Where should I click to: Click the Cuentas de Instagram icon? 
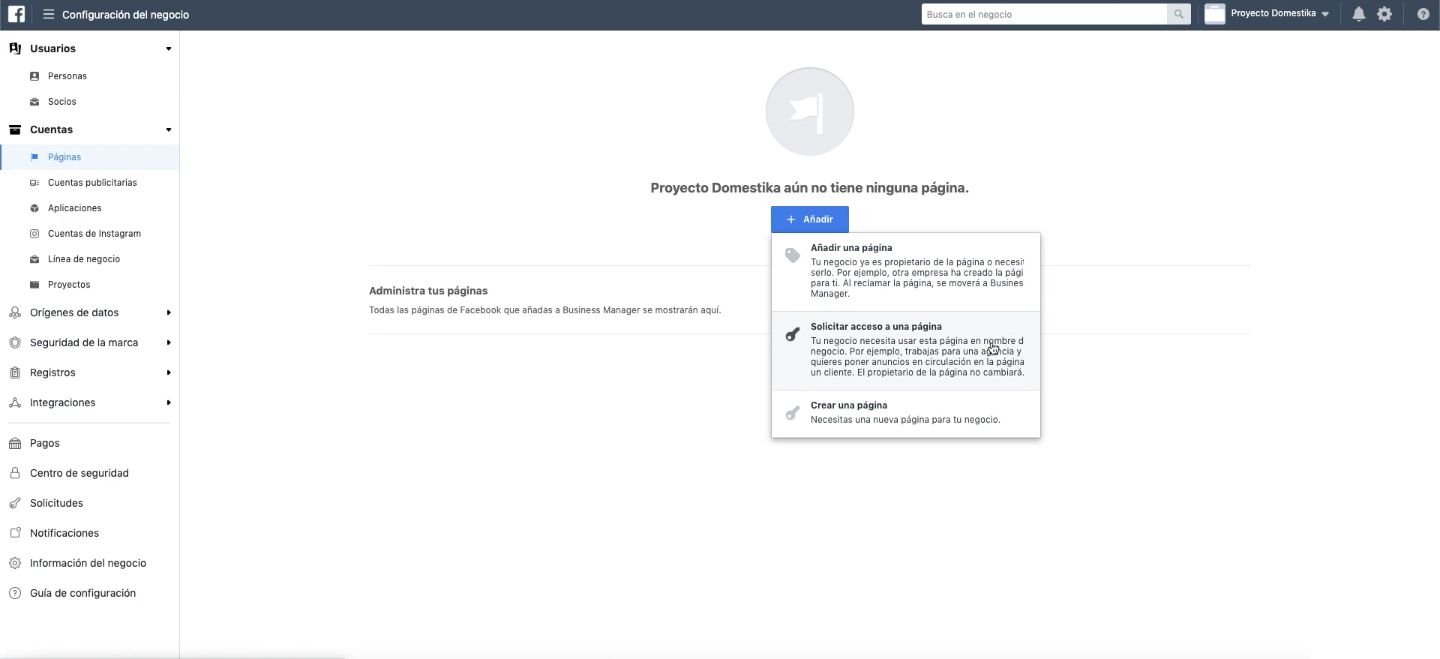pos(35,234)
